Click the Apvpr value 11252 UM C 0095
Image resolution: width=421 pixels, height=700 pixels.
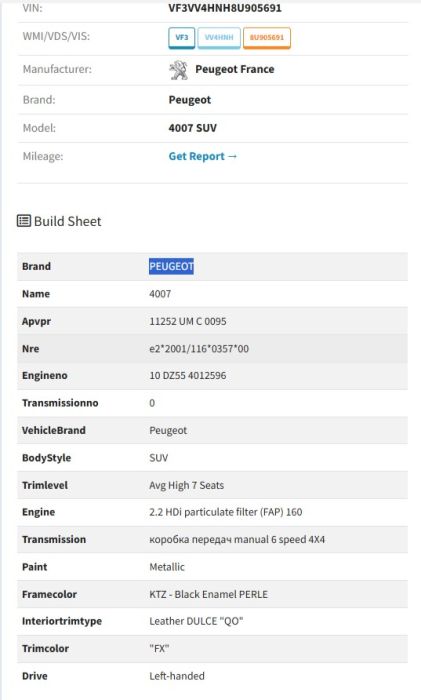click(x=188, y=321)
